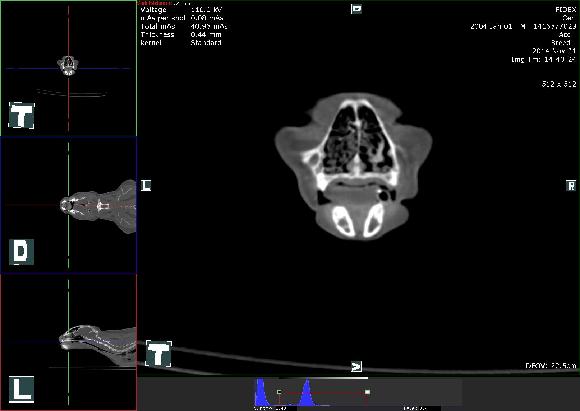The height and width of the screenshot is (411, 580).
Task: Click the top-center orientation marker icon
Action: click(x=356, y=9)
